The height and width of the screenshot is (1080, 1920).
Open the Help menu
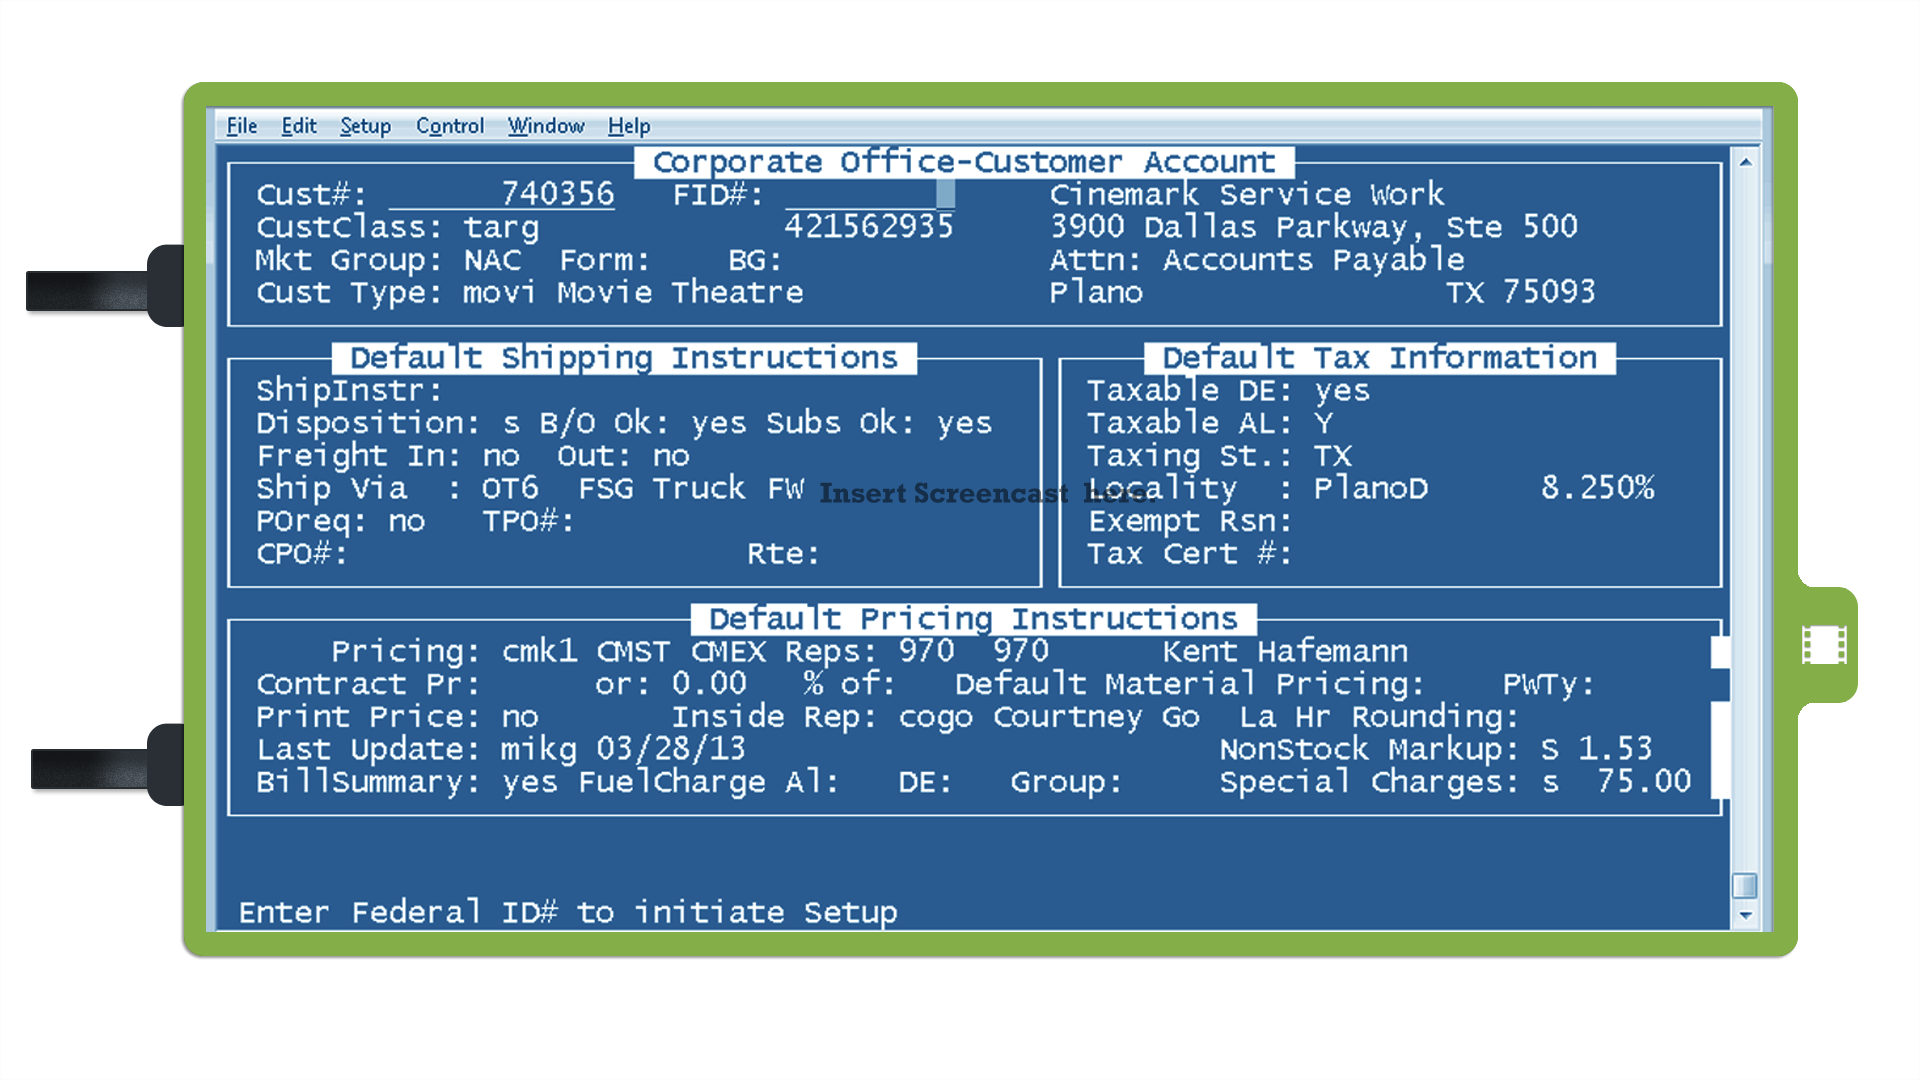click(629, 126)
